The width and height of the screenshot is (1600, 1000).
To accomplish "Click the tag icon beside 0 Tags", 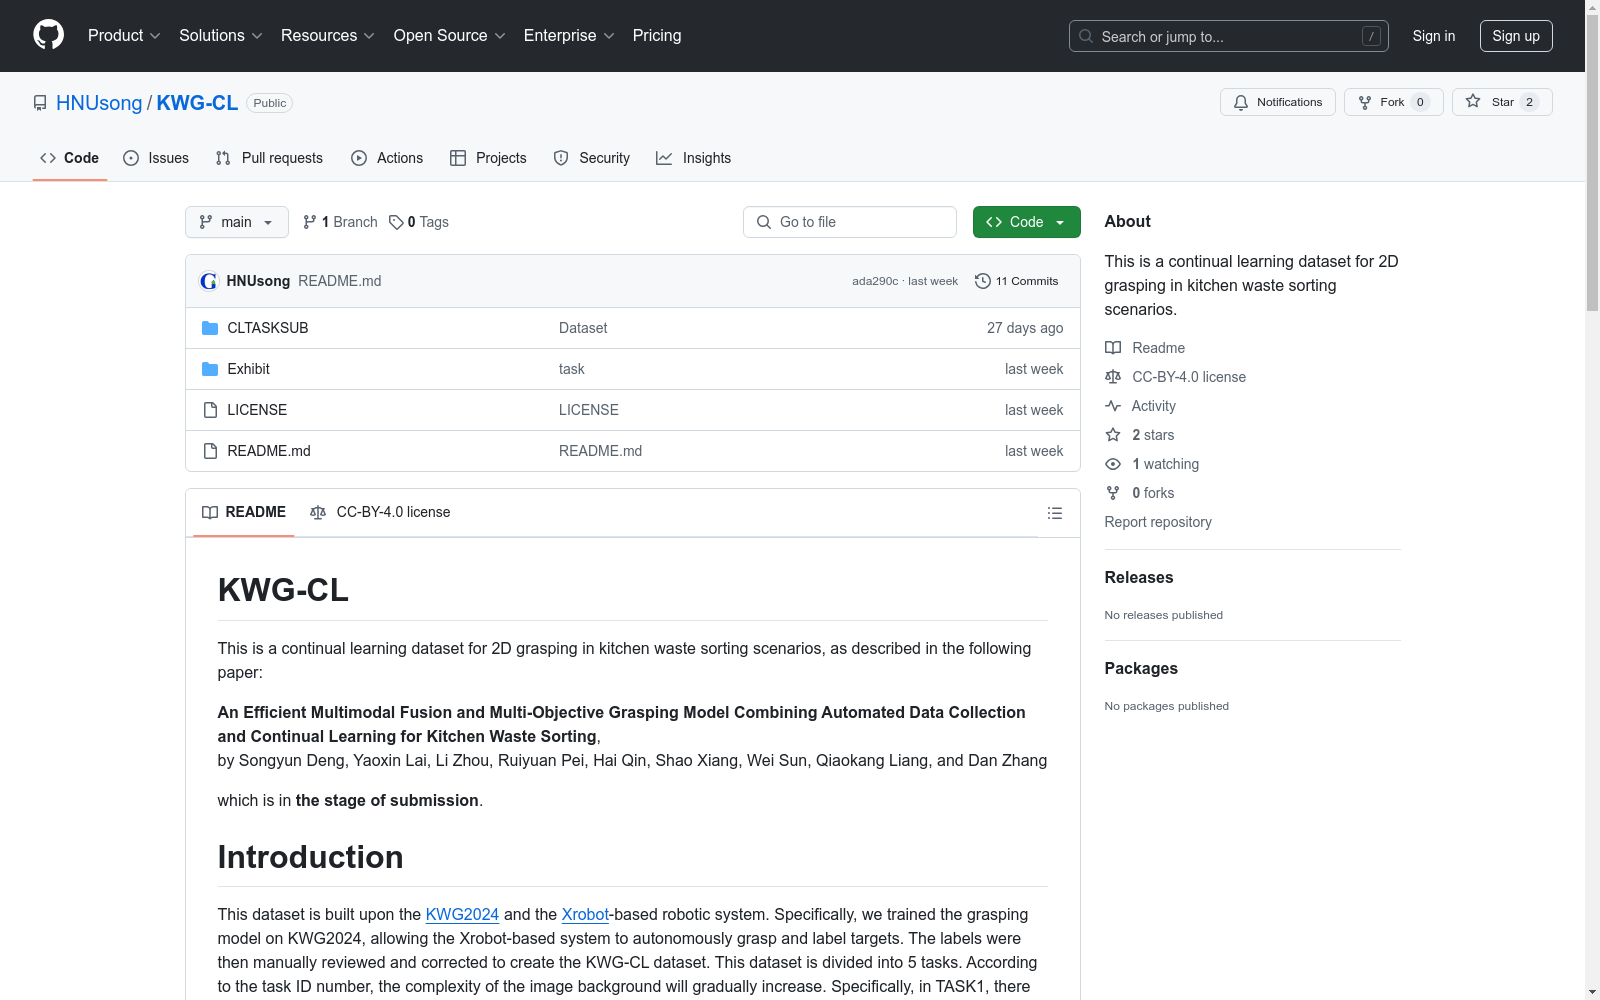I will click(396, 222).
